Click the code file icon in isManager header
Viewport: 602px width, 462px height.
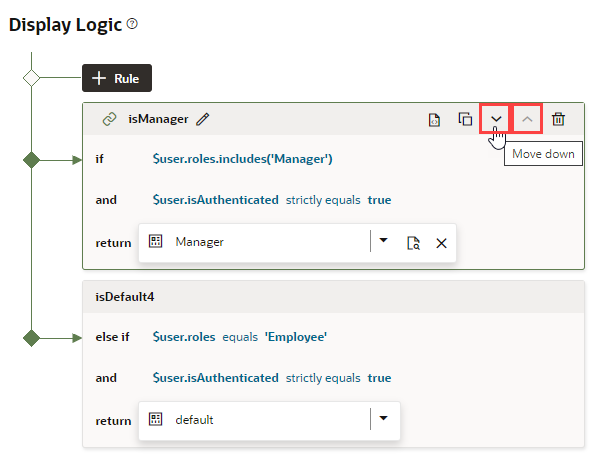tap(434, 120)
